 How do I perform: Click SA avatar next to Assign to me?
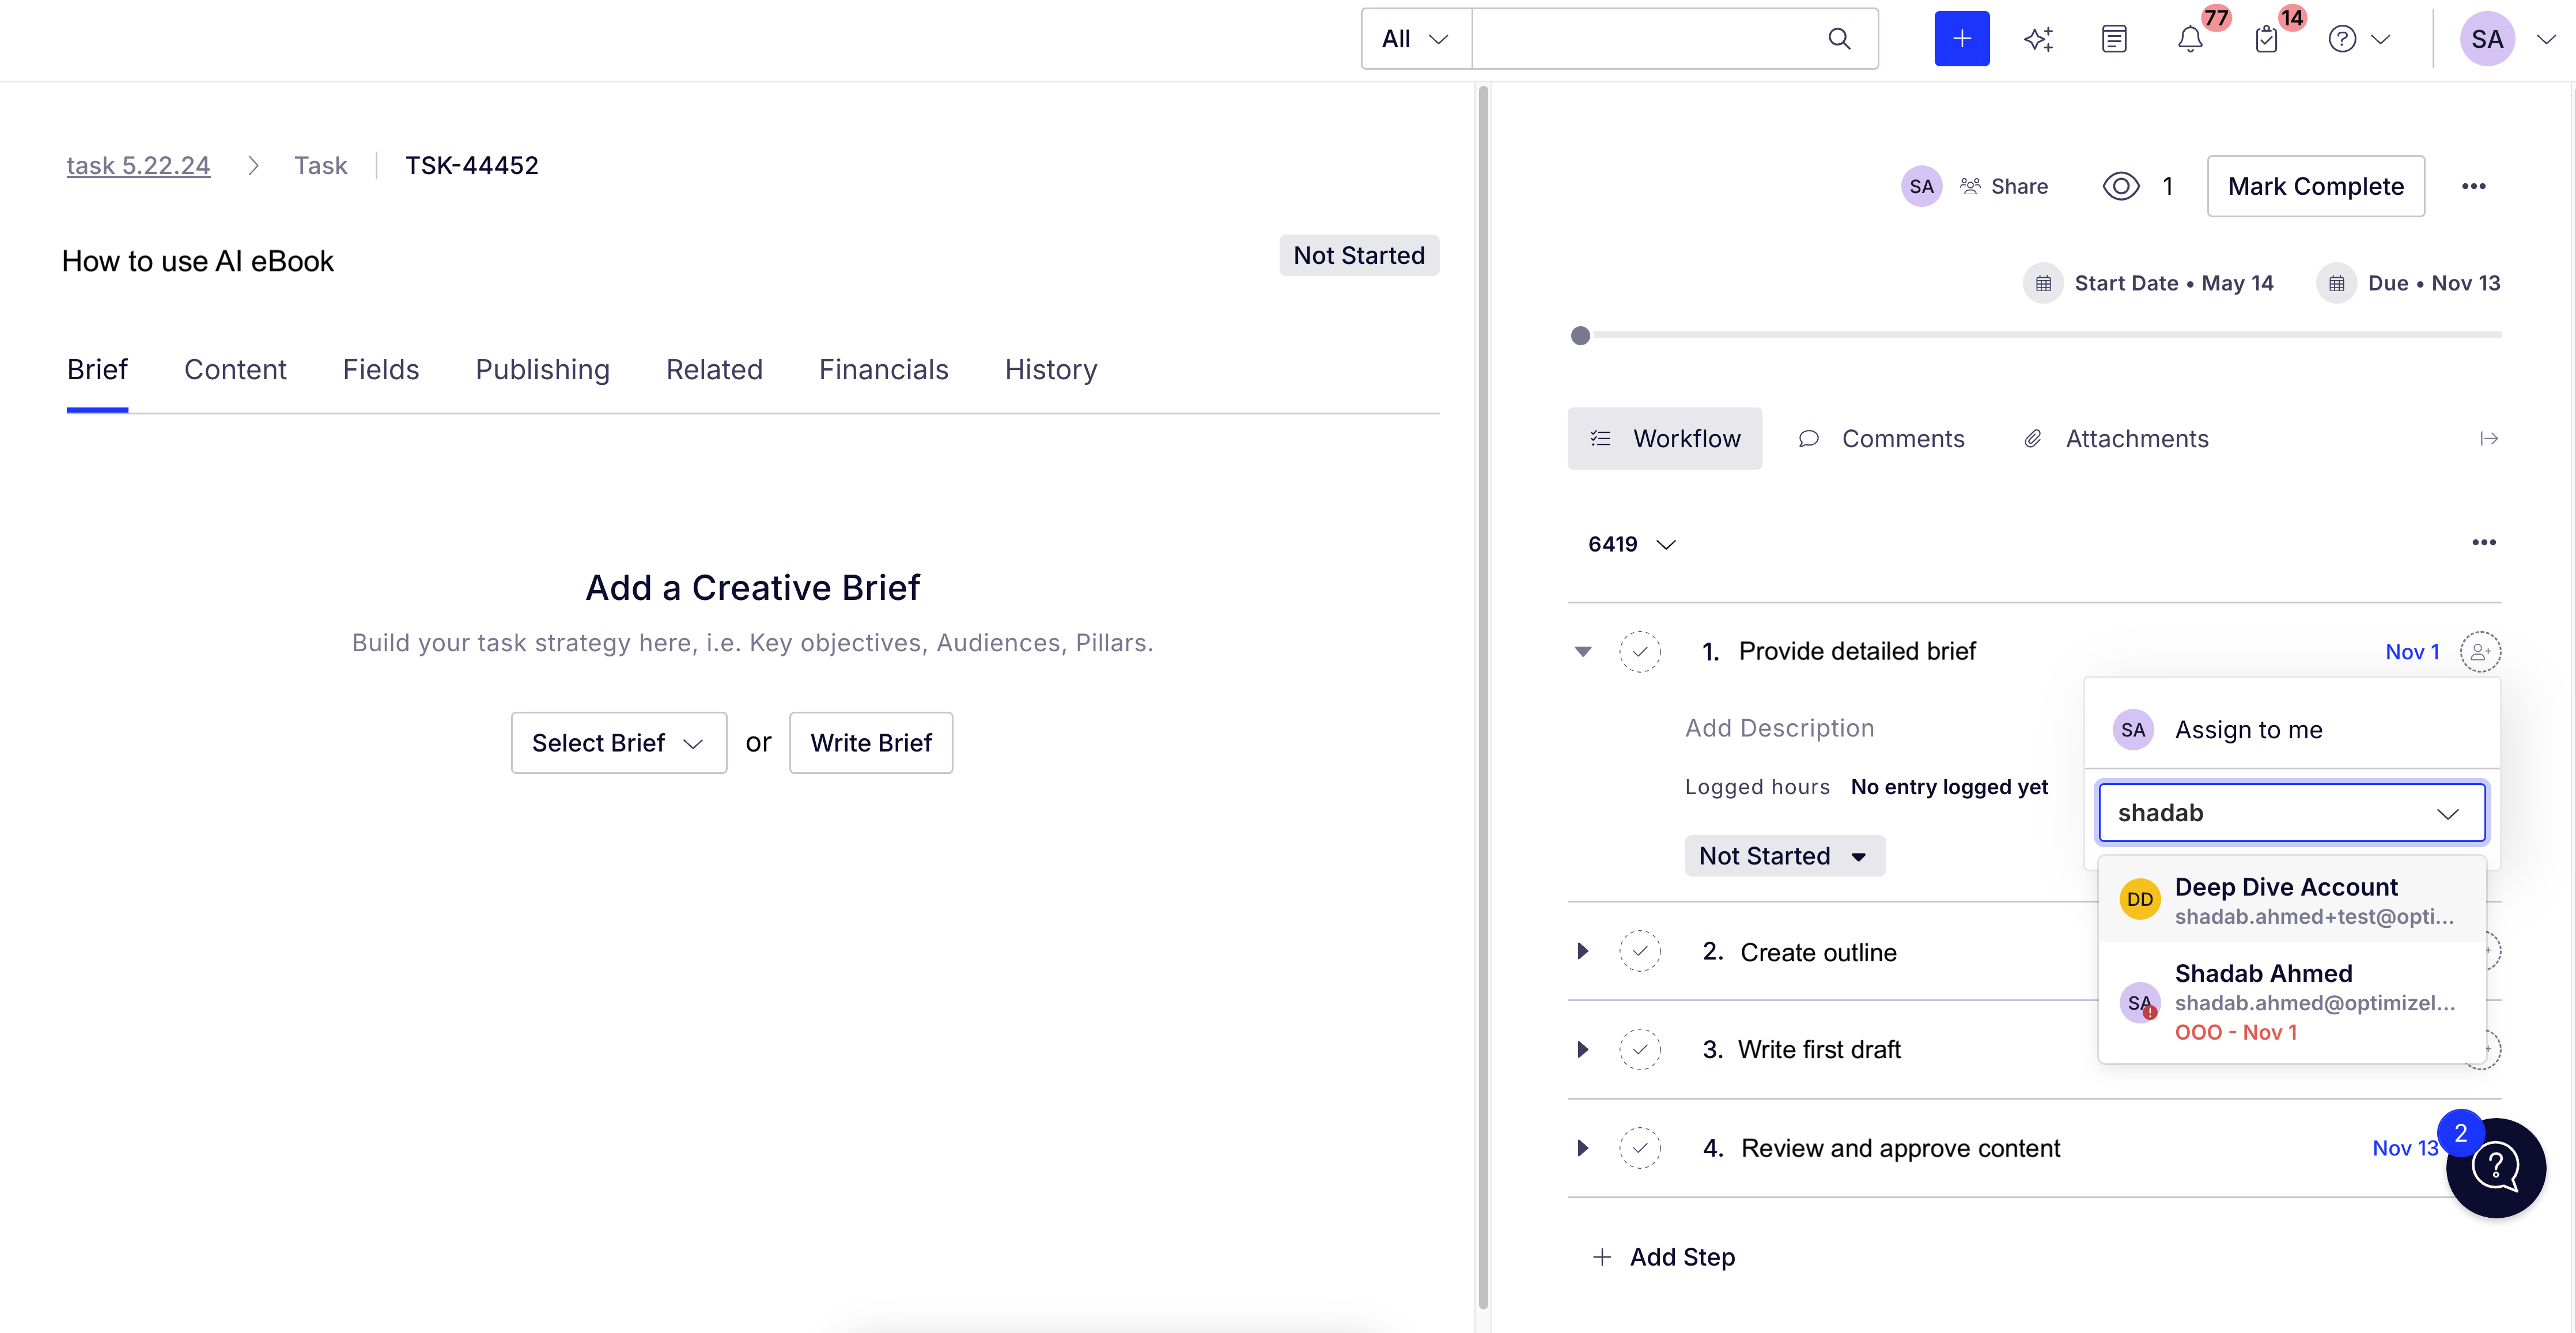[2133, 730]
